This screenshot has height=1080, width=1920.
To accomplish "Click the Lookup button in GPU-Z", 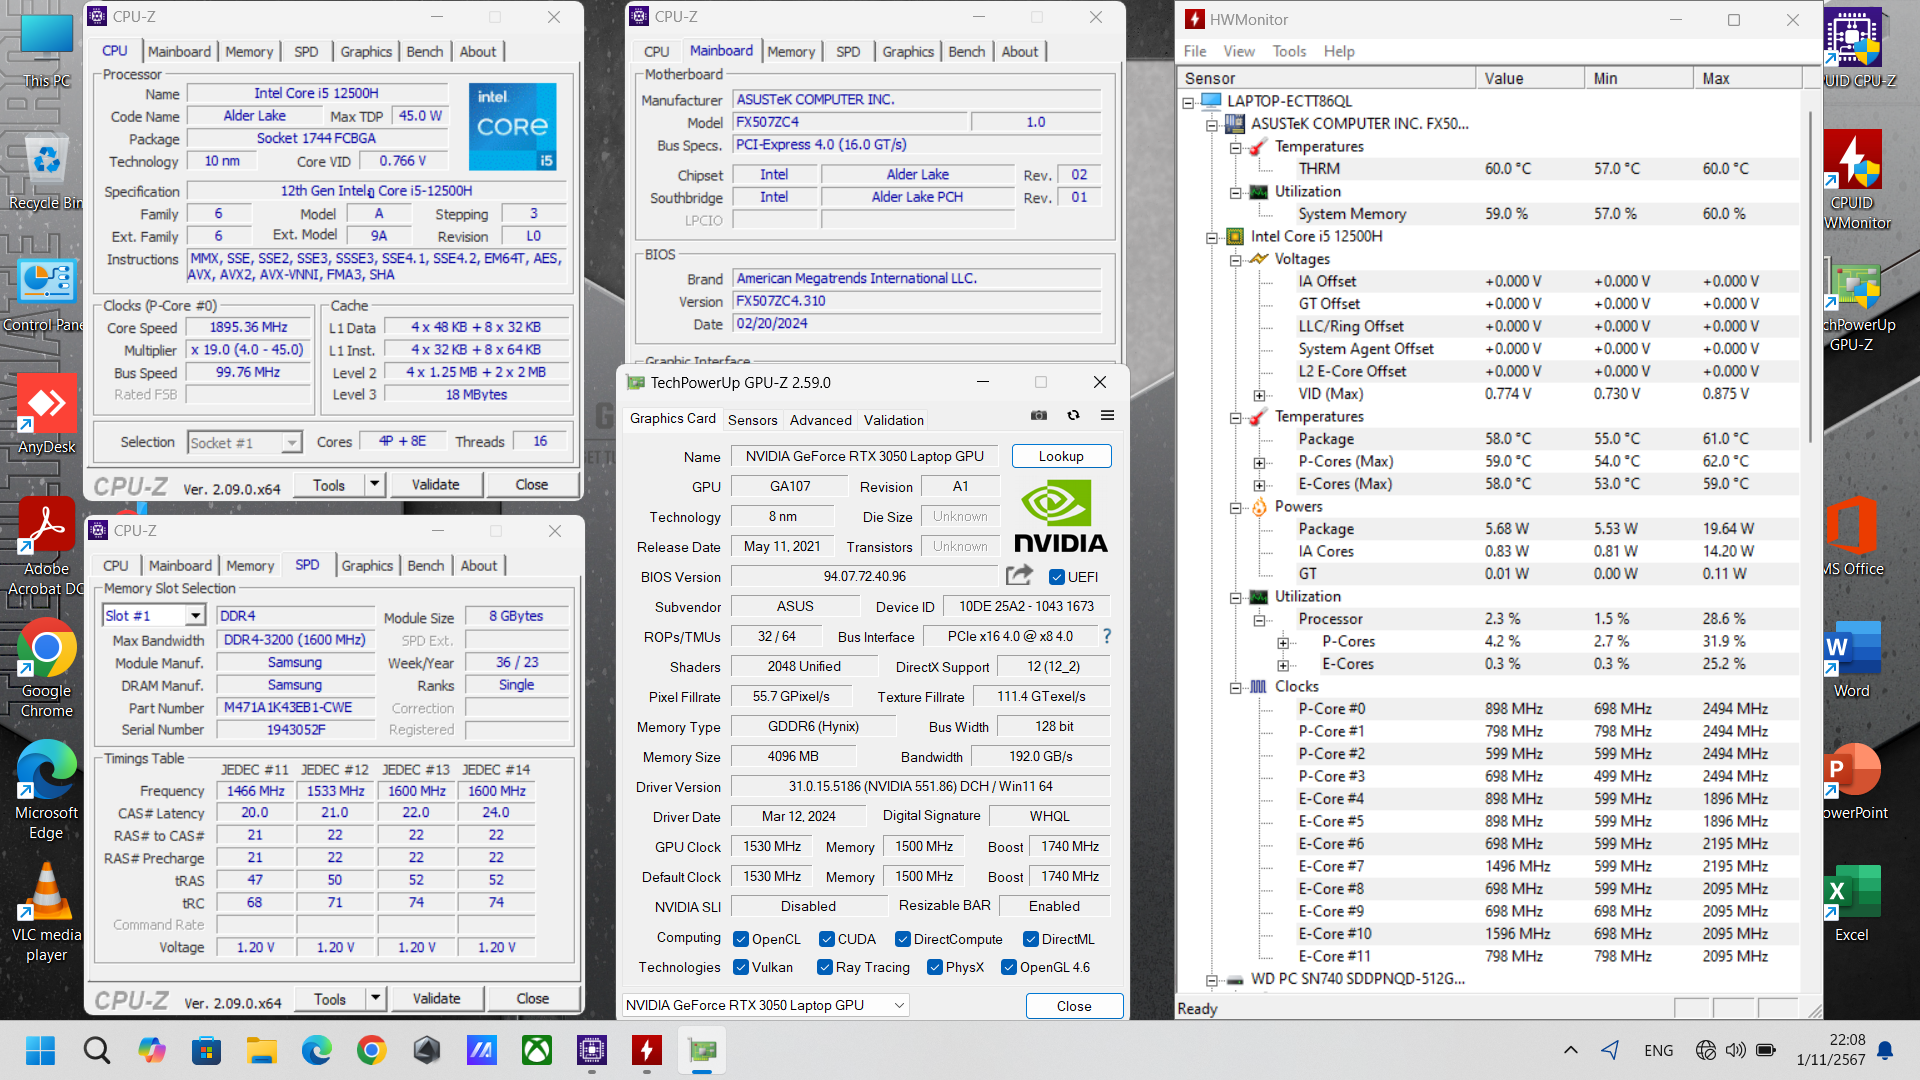I will click(x=1061, y=456).
